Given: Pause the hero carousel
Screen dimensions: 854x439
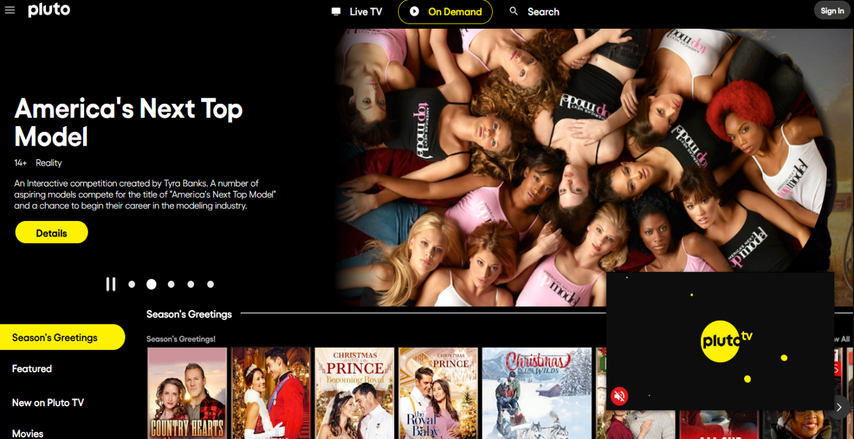Looking at the screenshot, I should pos(111,284).
